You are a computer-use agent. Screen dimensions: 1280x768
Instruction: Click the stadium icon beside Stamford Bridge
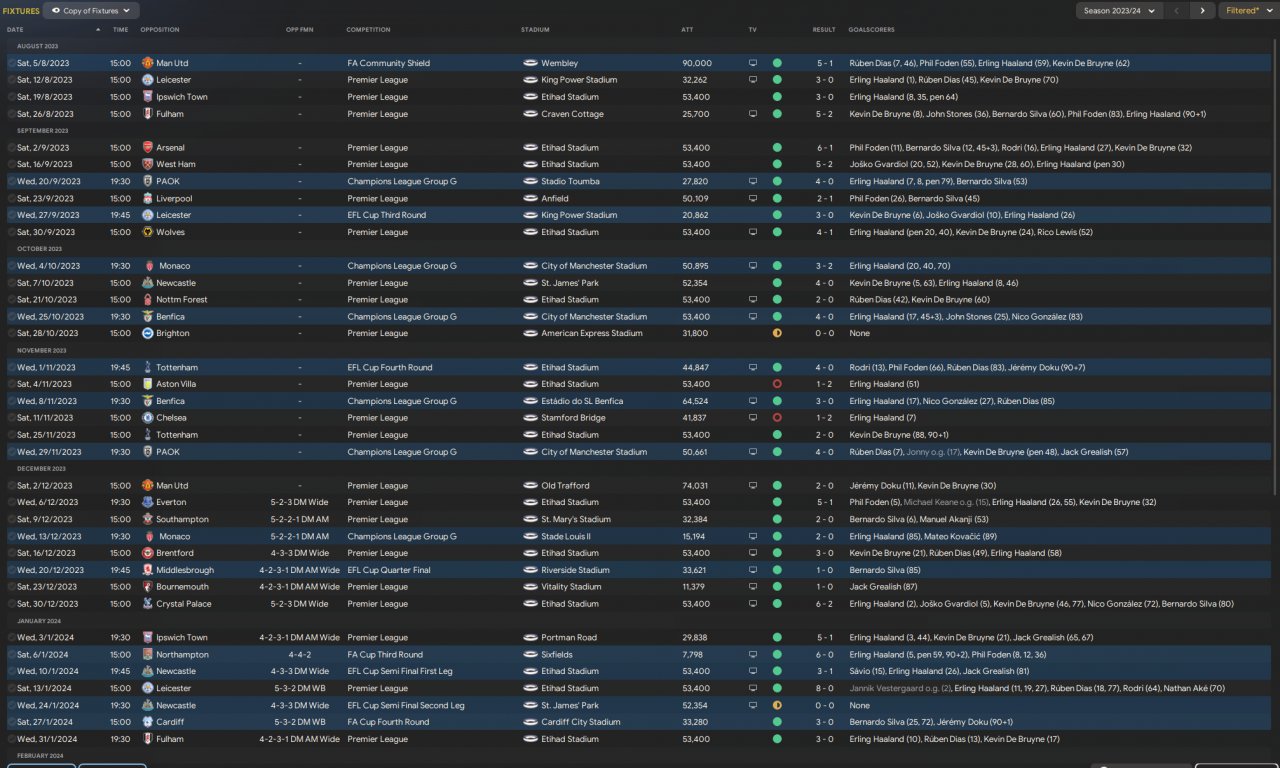point(530,418)
